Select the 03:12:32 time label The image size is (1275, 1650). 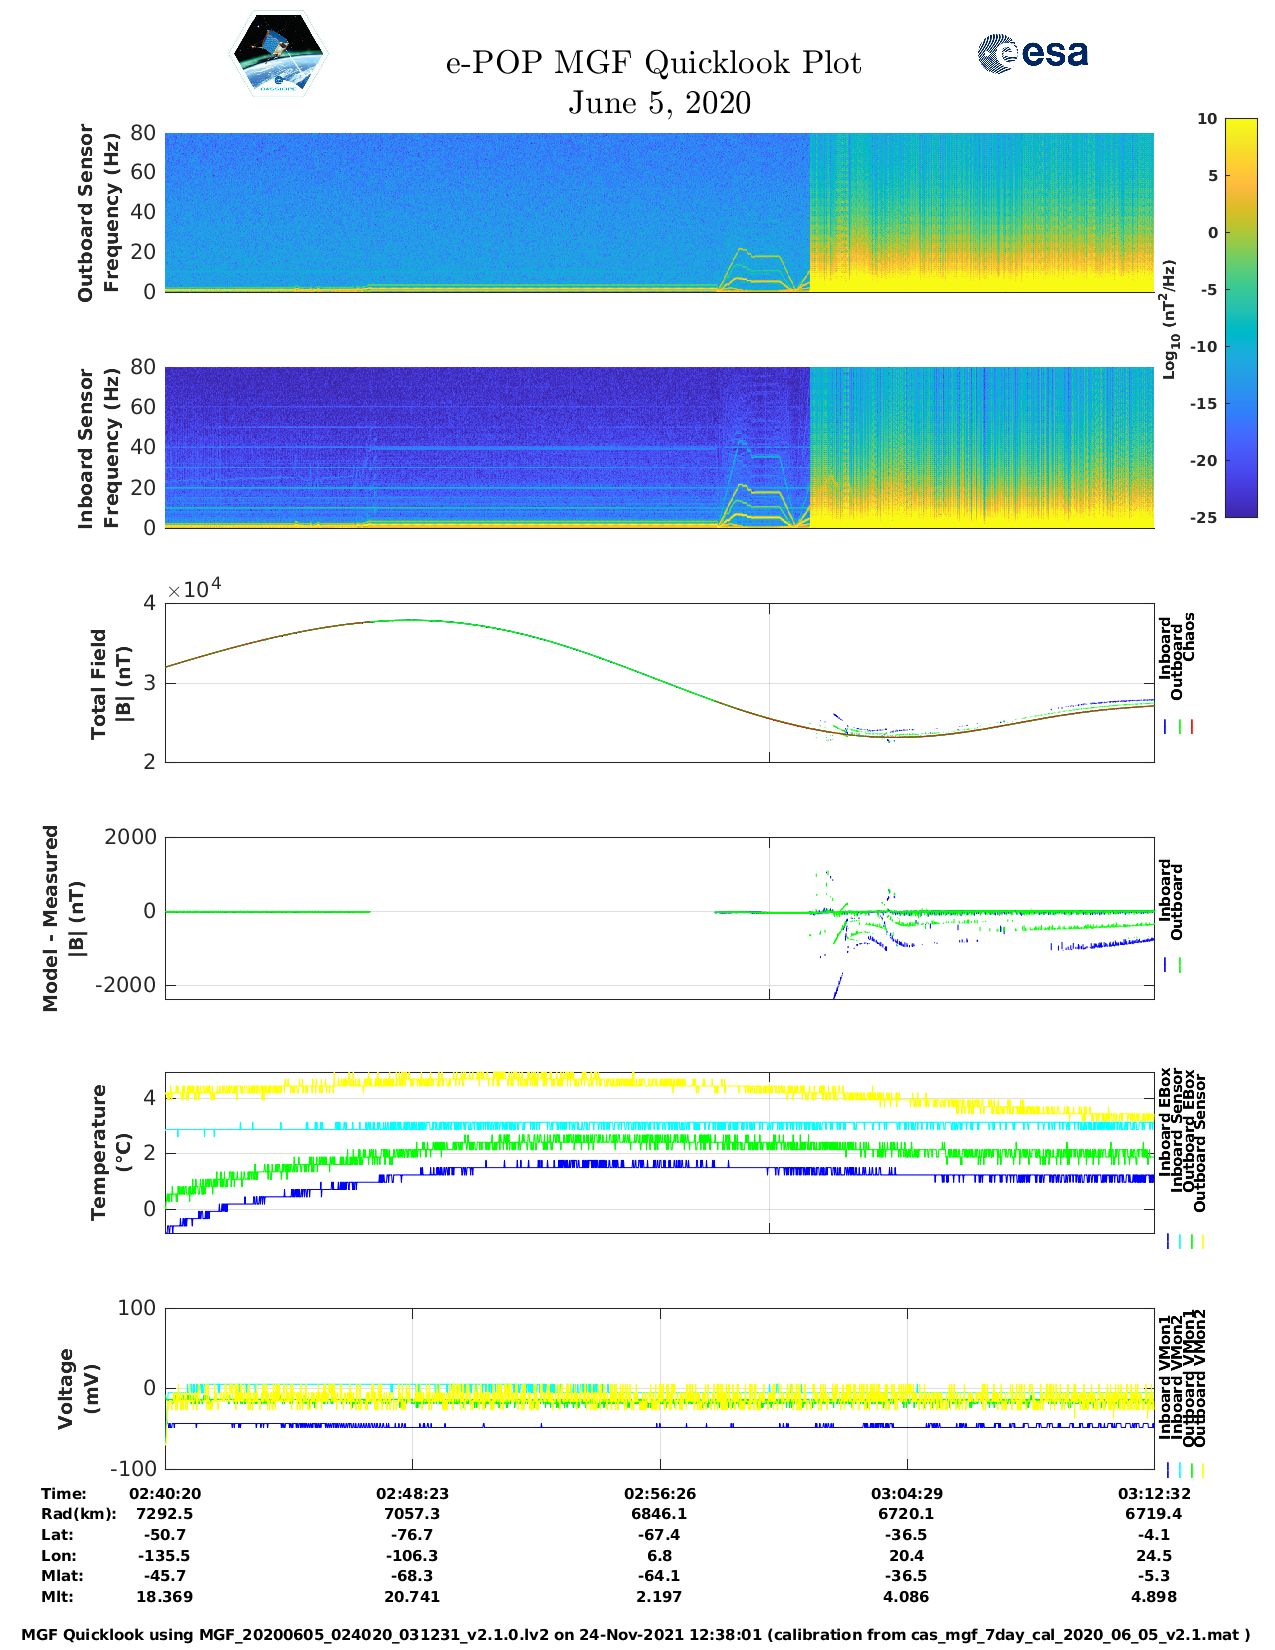click(x=1153, y=1493)
